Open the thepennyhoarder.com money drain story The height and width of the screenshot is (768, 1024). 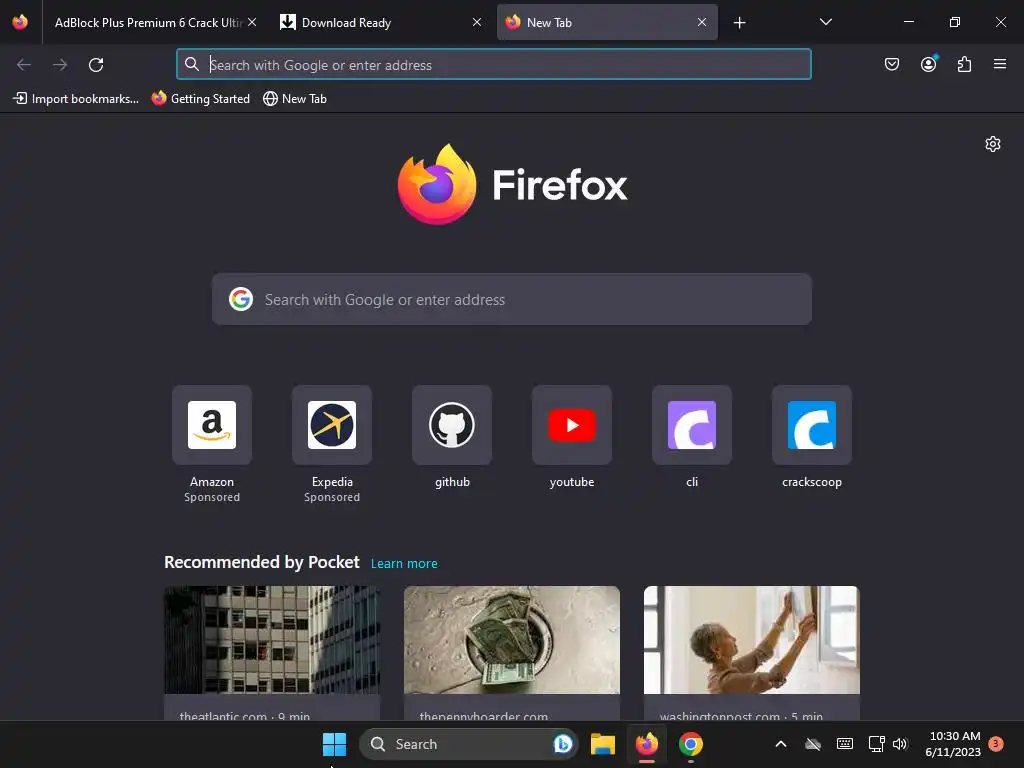tap(512, 640)
